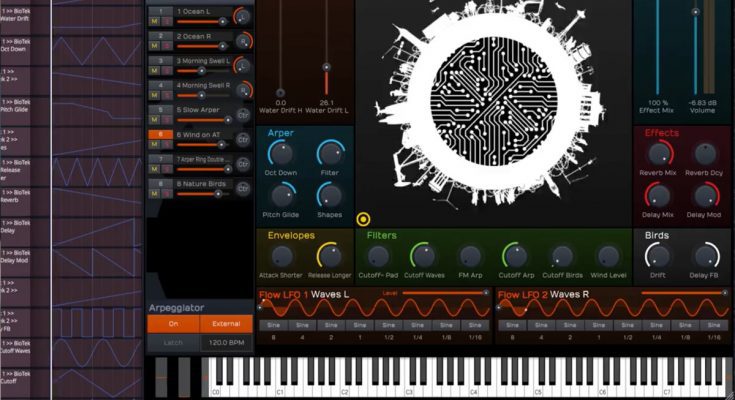This screenshot has width=735, height=400.
Task: Click the Birds Drift knob
Action: click(x=657, y=256)
